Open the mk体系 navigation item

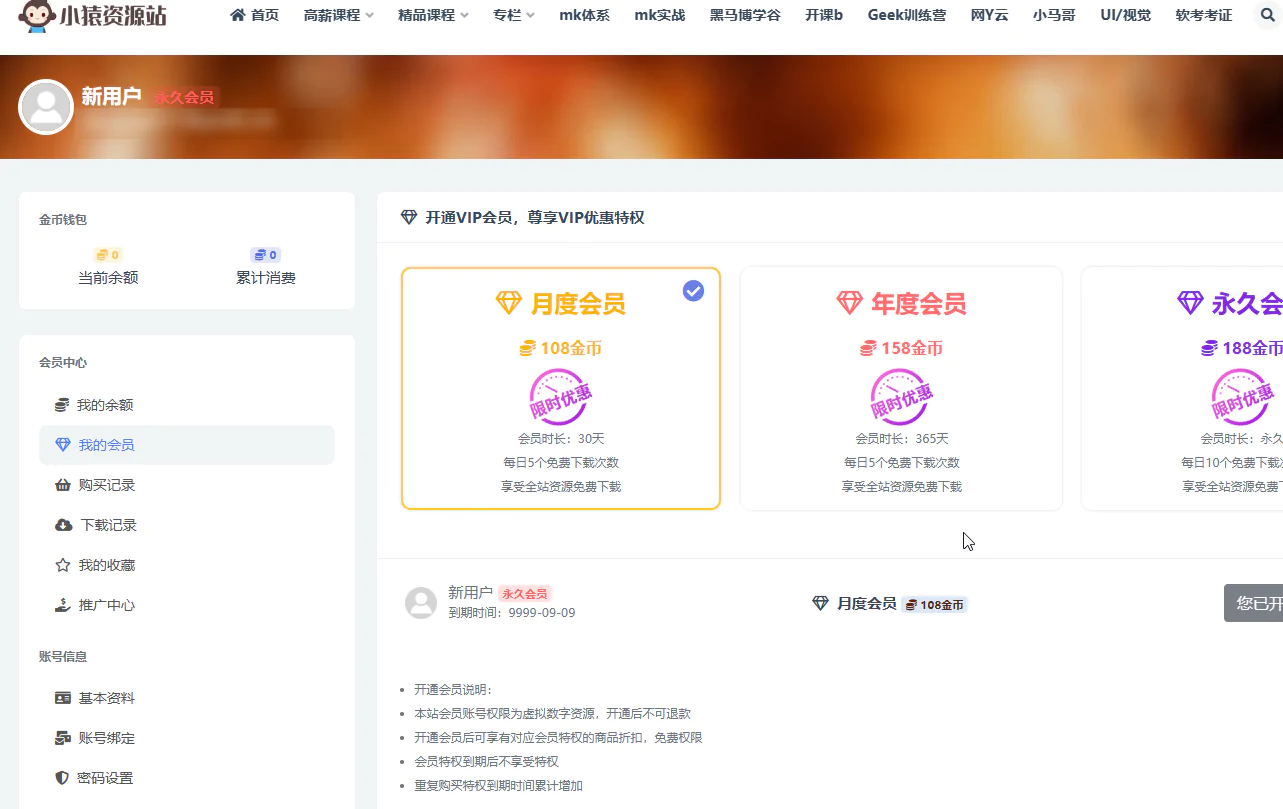coord(585,15)
